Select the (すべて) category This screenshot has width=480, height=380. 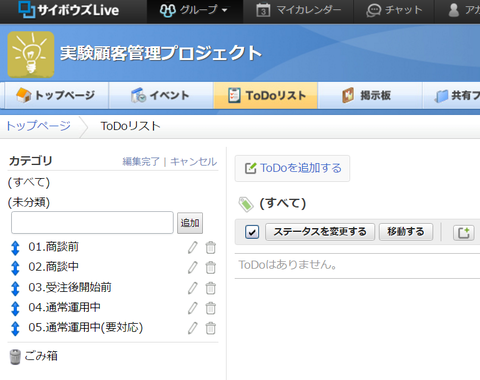pyautogui.click(x=29, y=182)
